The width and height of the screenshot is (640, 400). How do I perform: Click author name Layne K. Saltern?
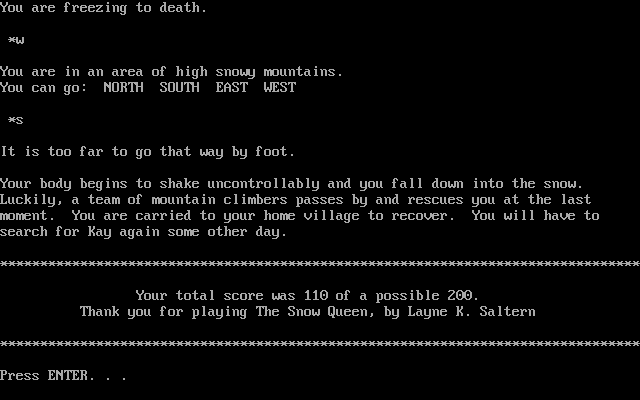coord(471,311)
